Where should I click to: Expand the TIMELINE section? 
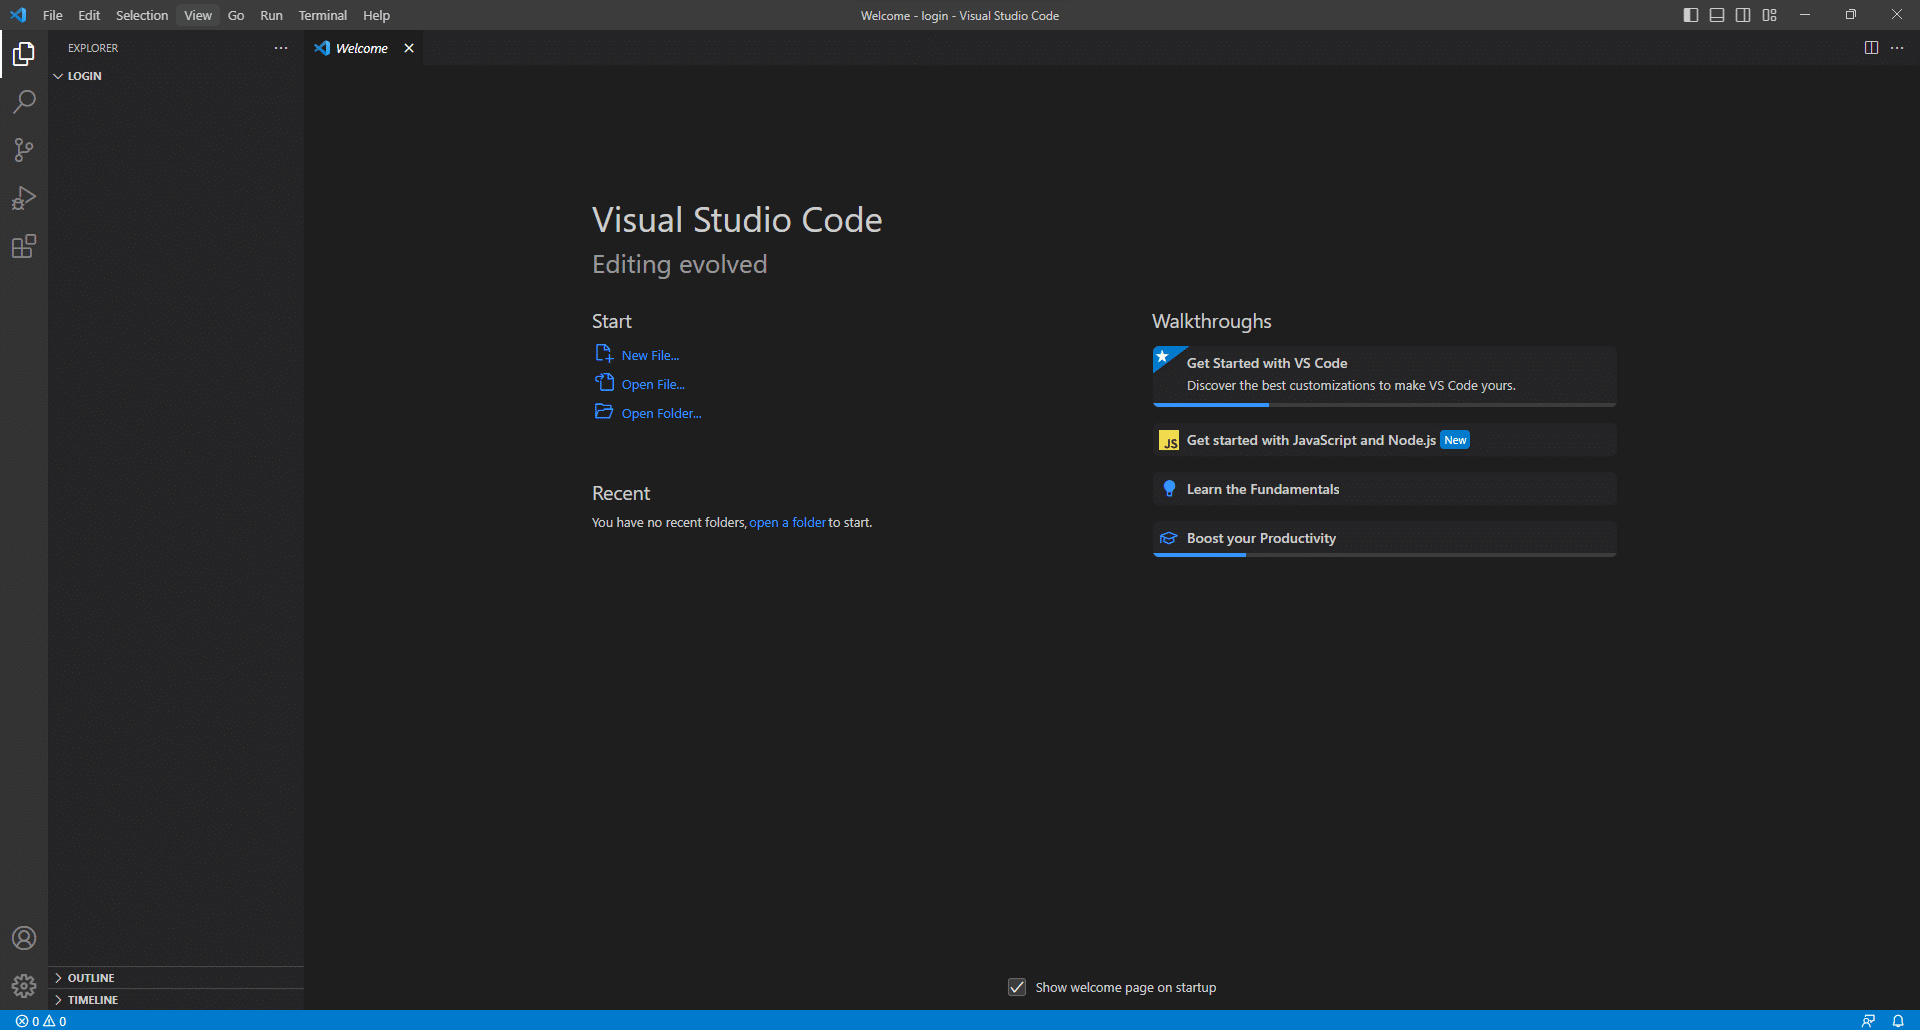[x=176, y=1000]
